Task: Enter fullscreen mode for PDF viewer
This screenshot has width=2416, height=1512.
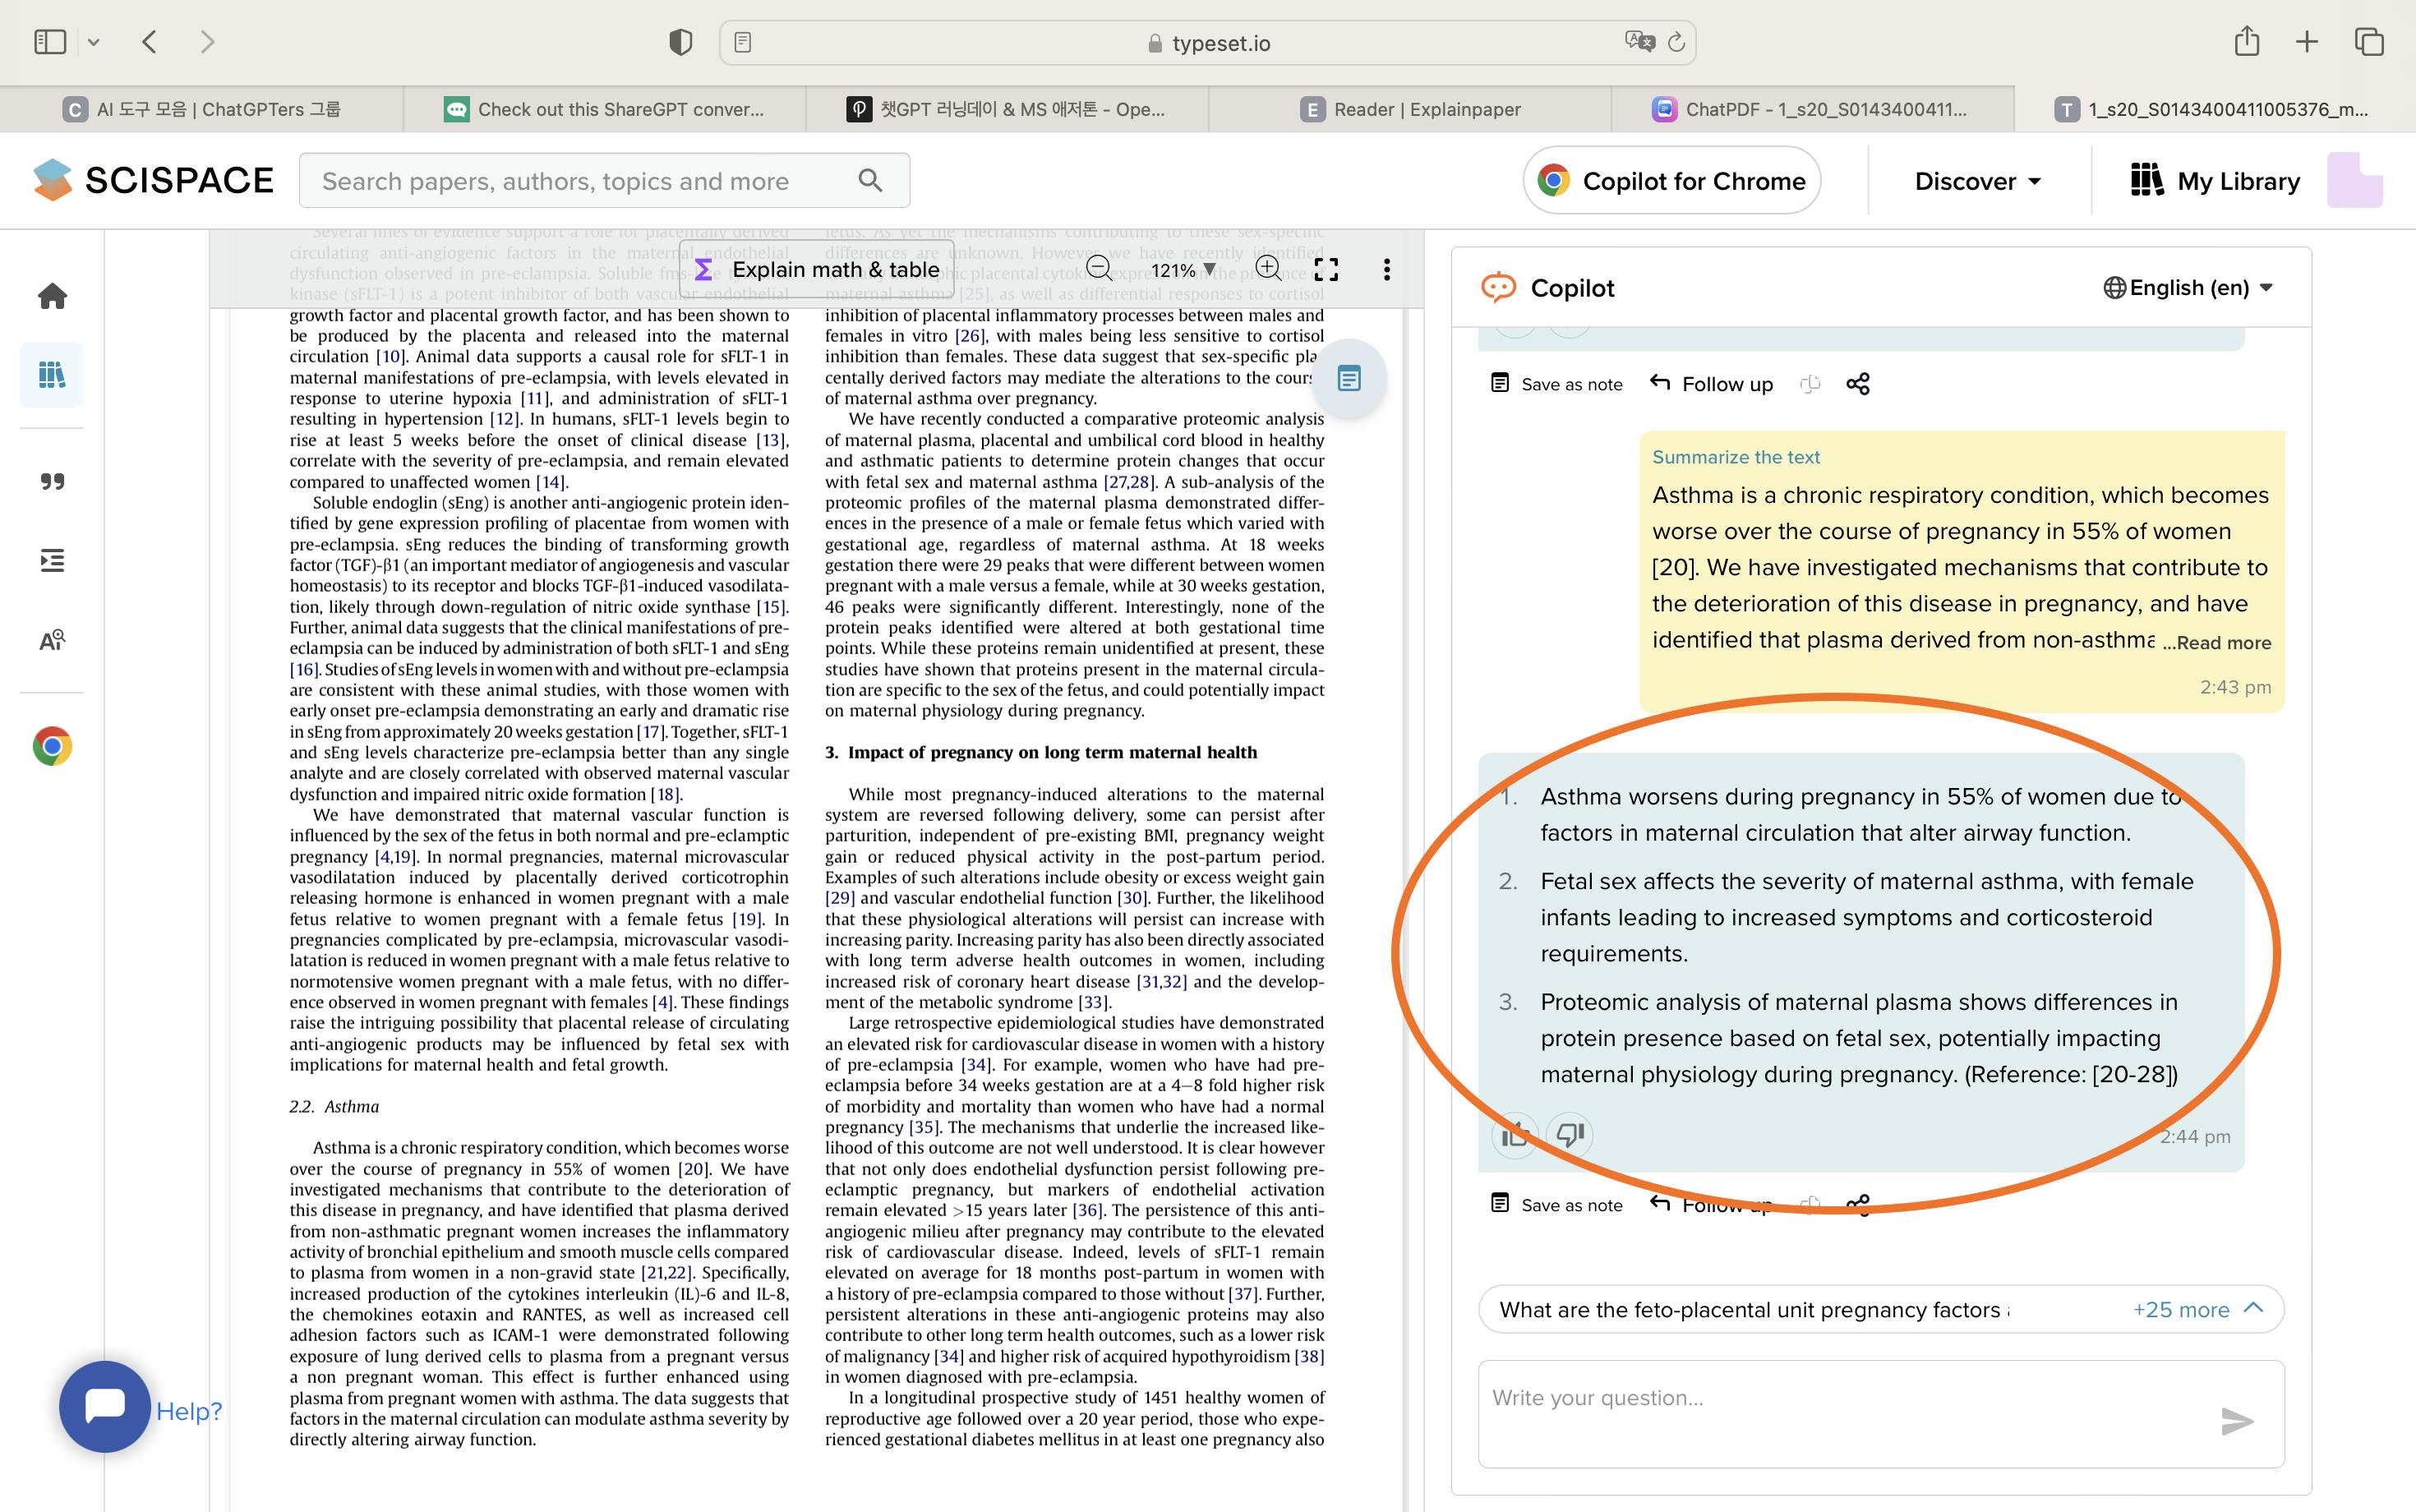Action: pos(1326,269)
